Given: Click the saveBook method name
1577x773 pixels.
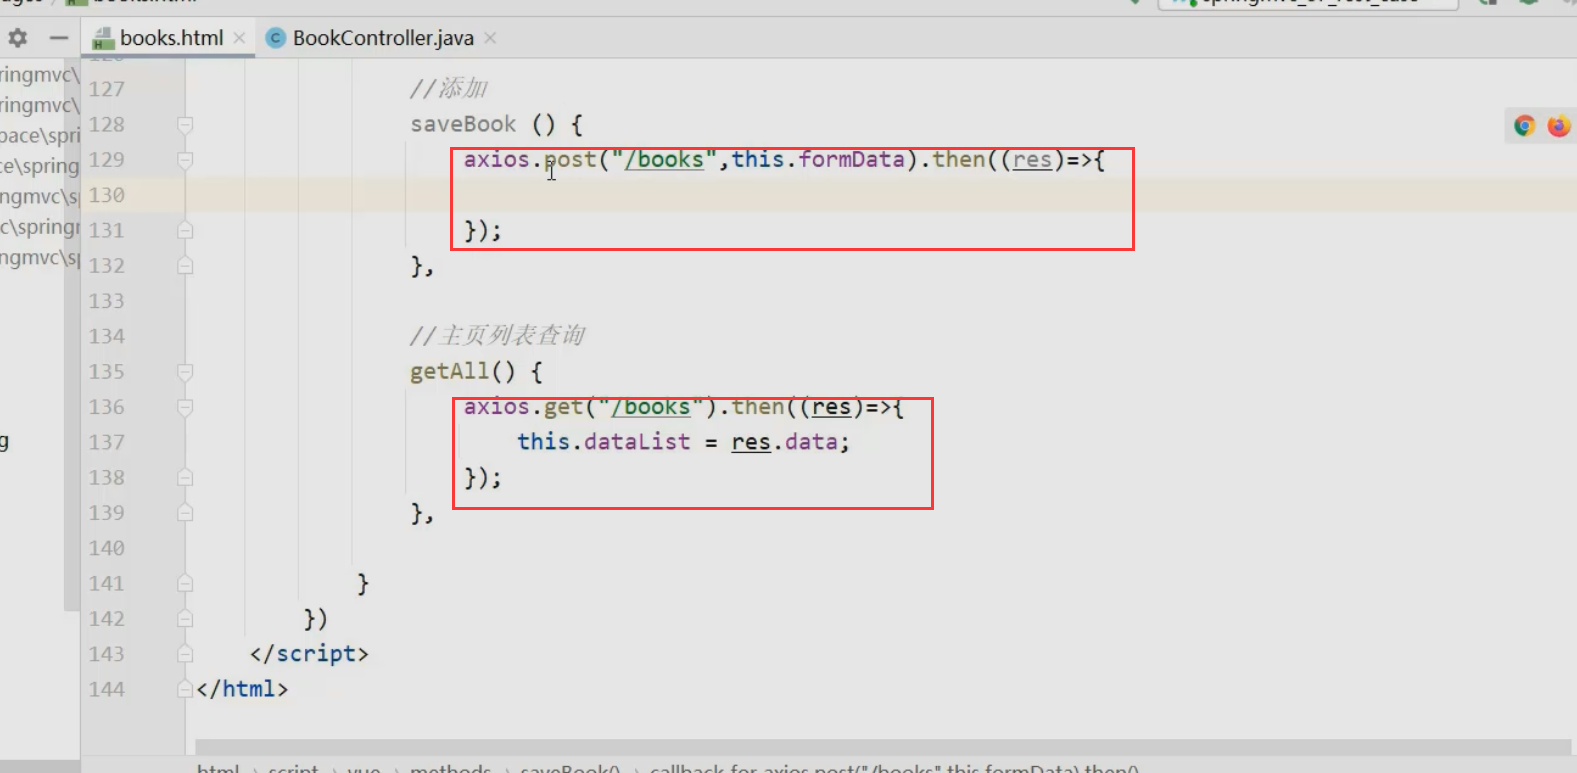Looking at the screenshot, I should coord(463,124).
